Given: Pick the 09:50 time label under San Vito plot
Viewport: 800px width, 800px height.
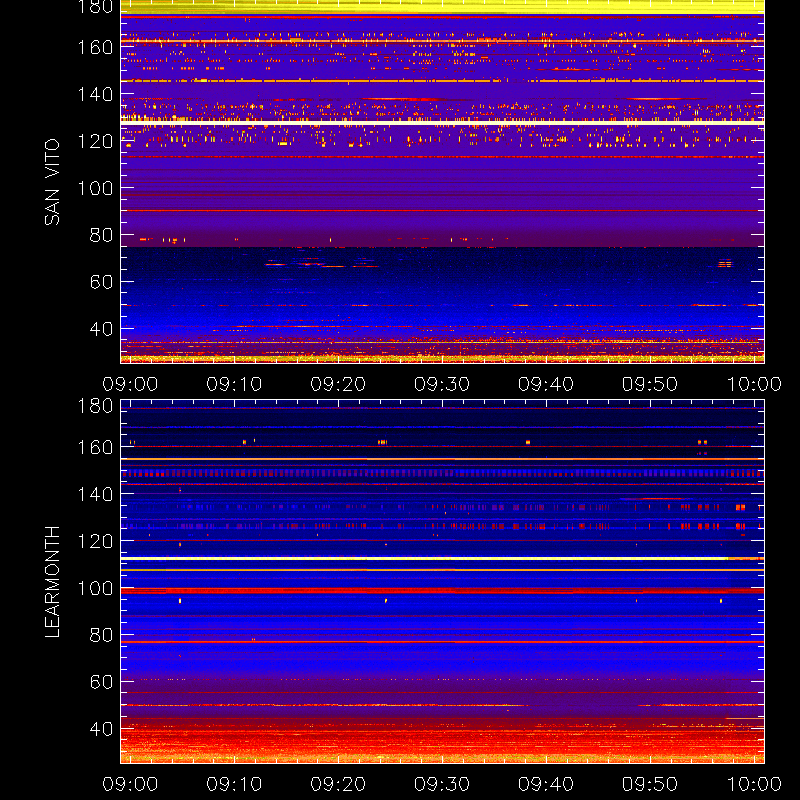Looking at the screenshot, I should coord(650,384).
